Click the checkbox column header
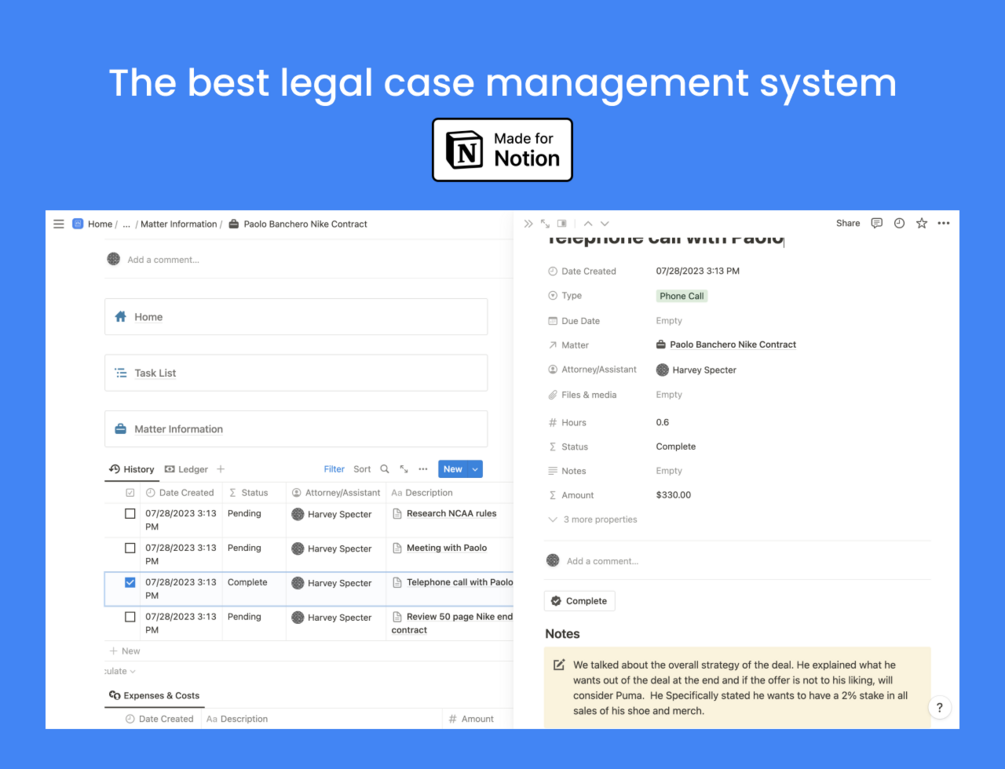The width and height of the screenshot is (1005, 769). click(130, 493)
